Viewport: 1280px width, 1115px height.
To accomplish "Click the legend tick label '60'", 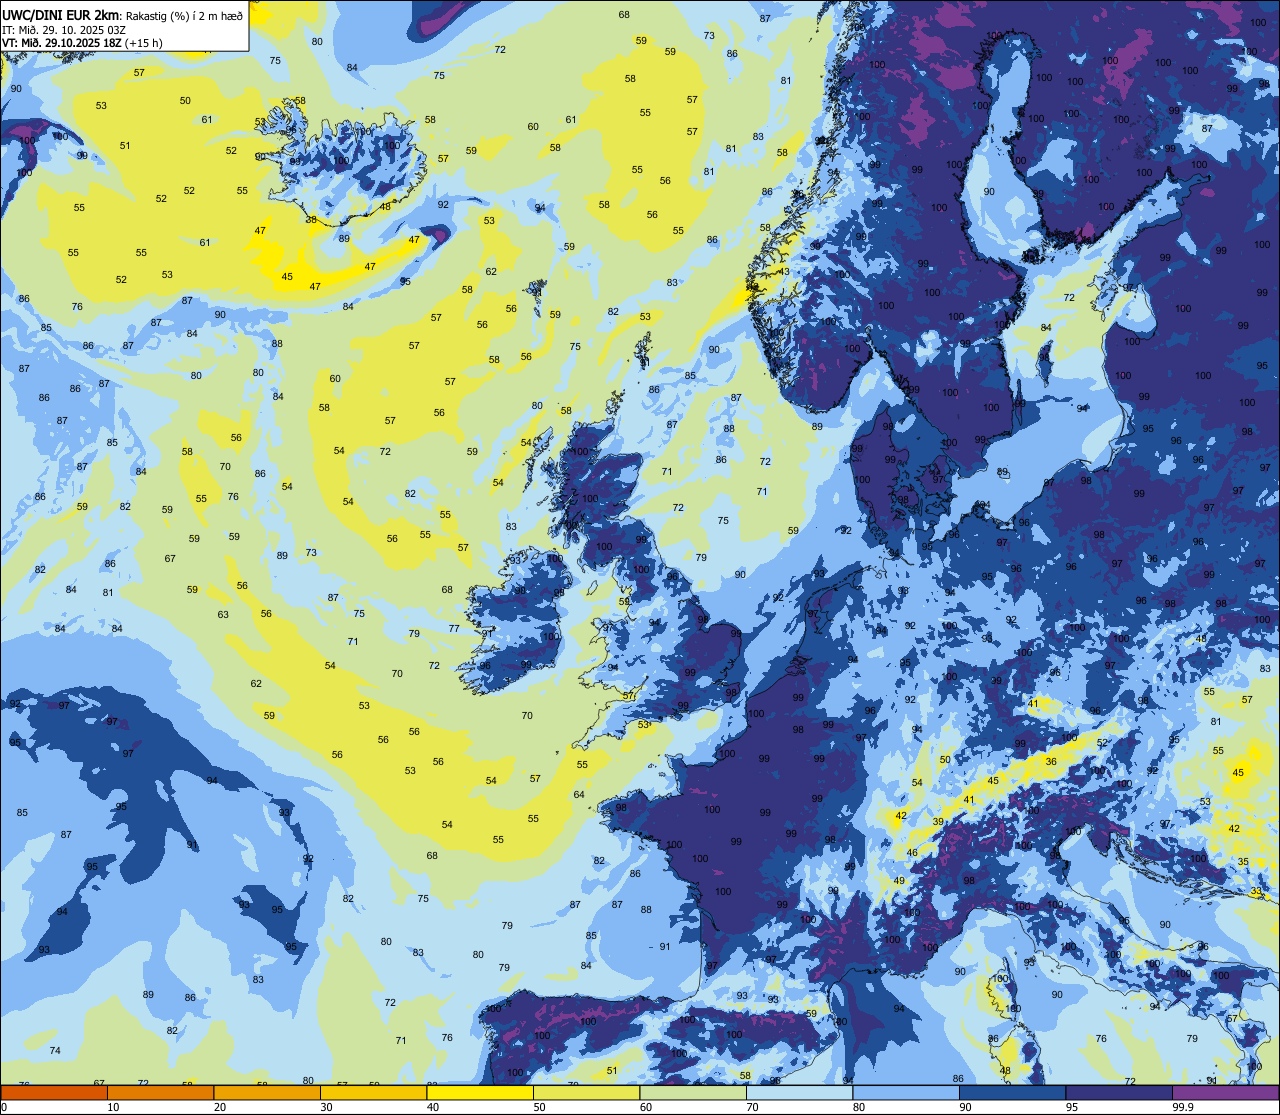I will coord(646,1107).
